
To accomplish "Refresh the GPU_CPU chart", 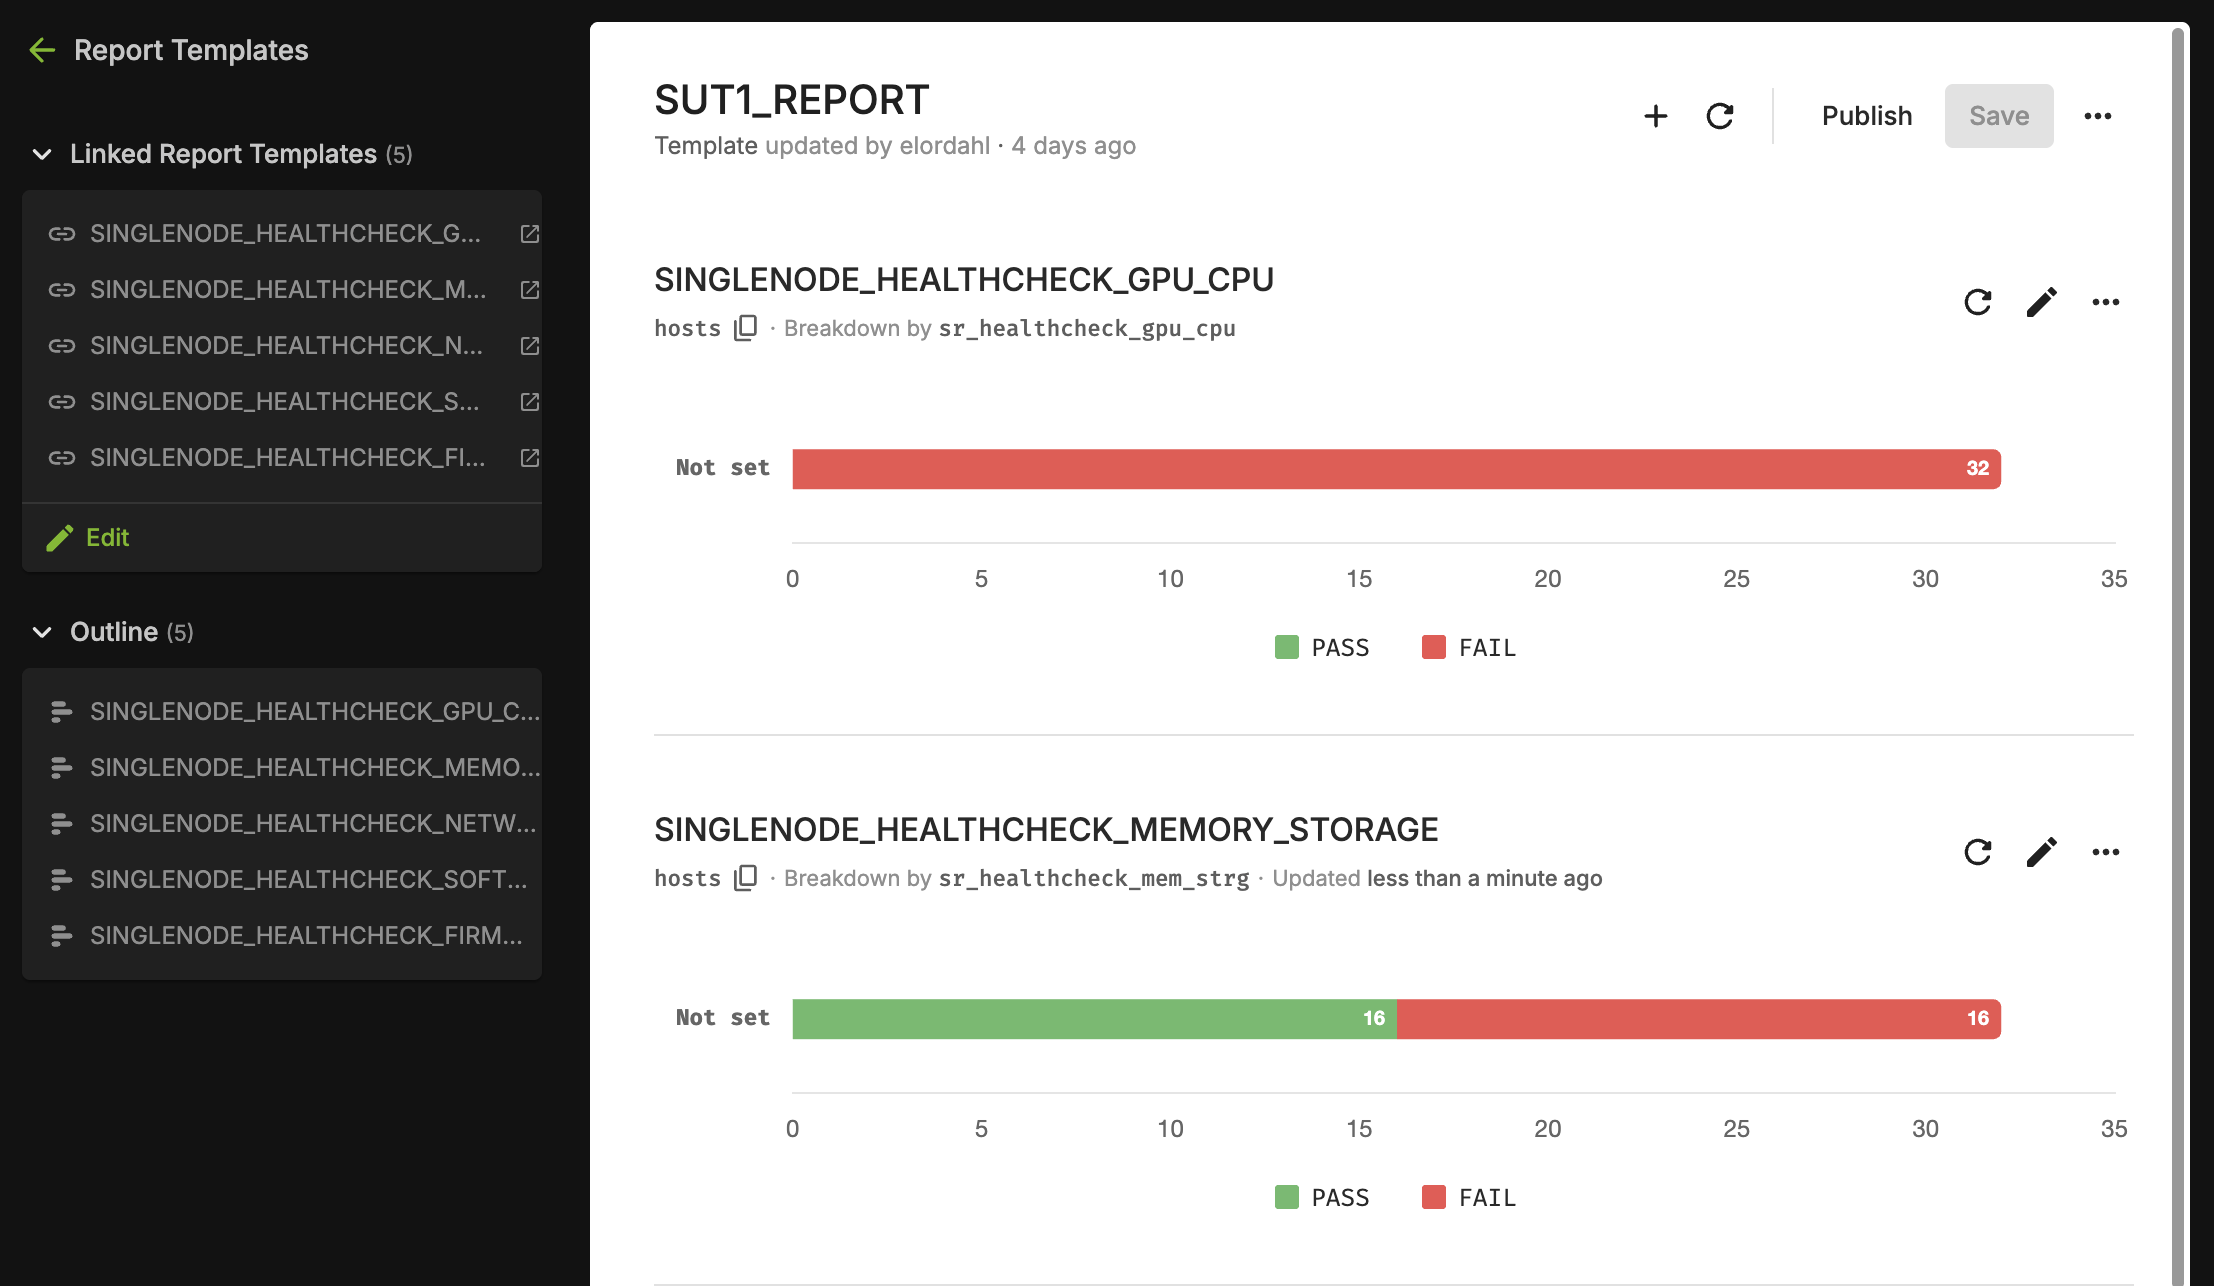I will [1978, 302].
